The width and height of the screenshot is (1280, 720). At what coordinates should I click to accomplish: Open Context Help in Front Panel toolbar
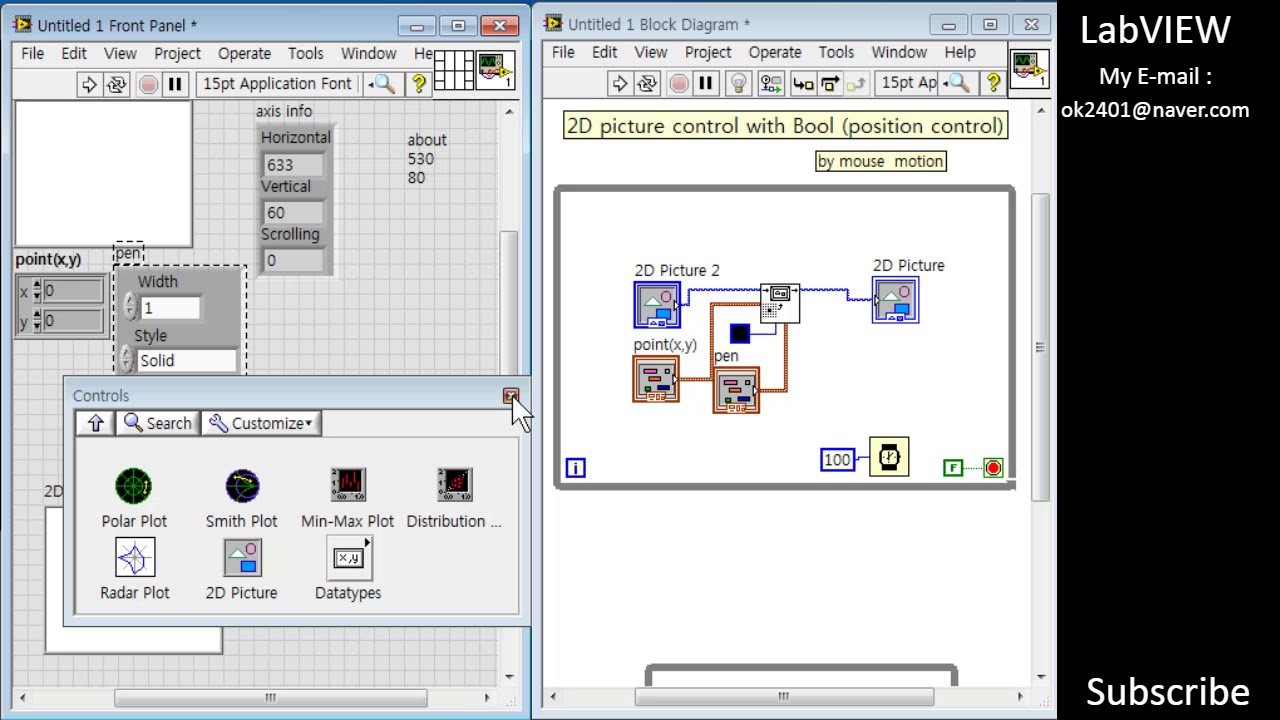coord(419,84)
